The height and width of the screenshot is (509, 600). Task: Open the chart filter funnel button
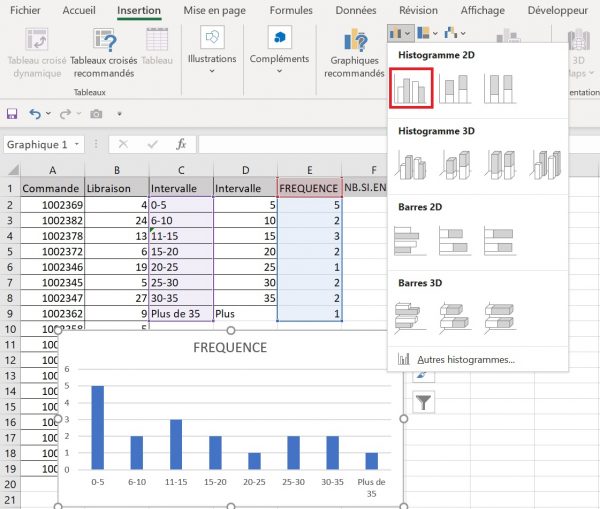coord(422,402)
